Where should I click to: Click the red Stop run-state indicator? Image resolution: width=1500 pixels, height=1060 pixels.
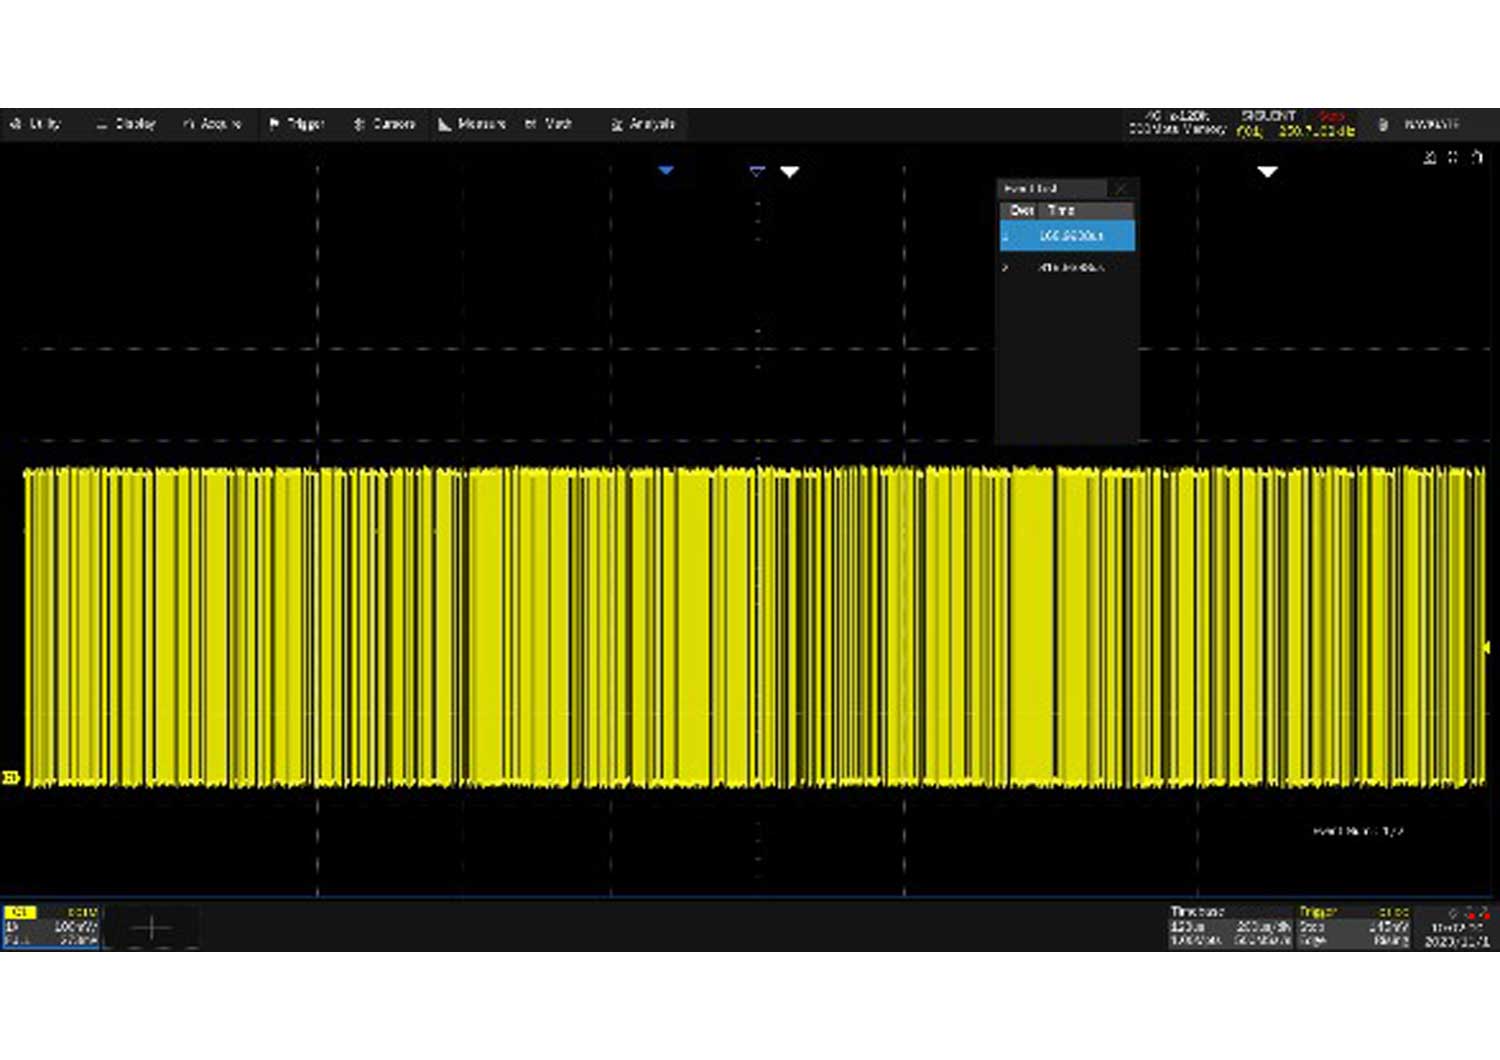(x=1331, y=117)
